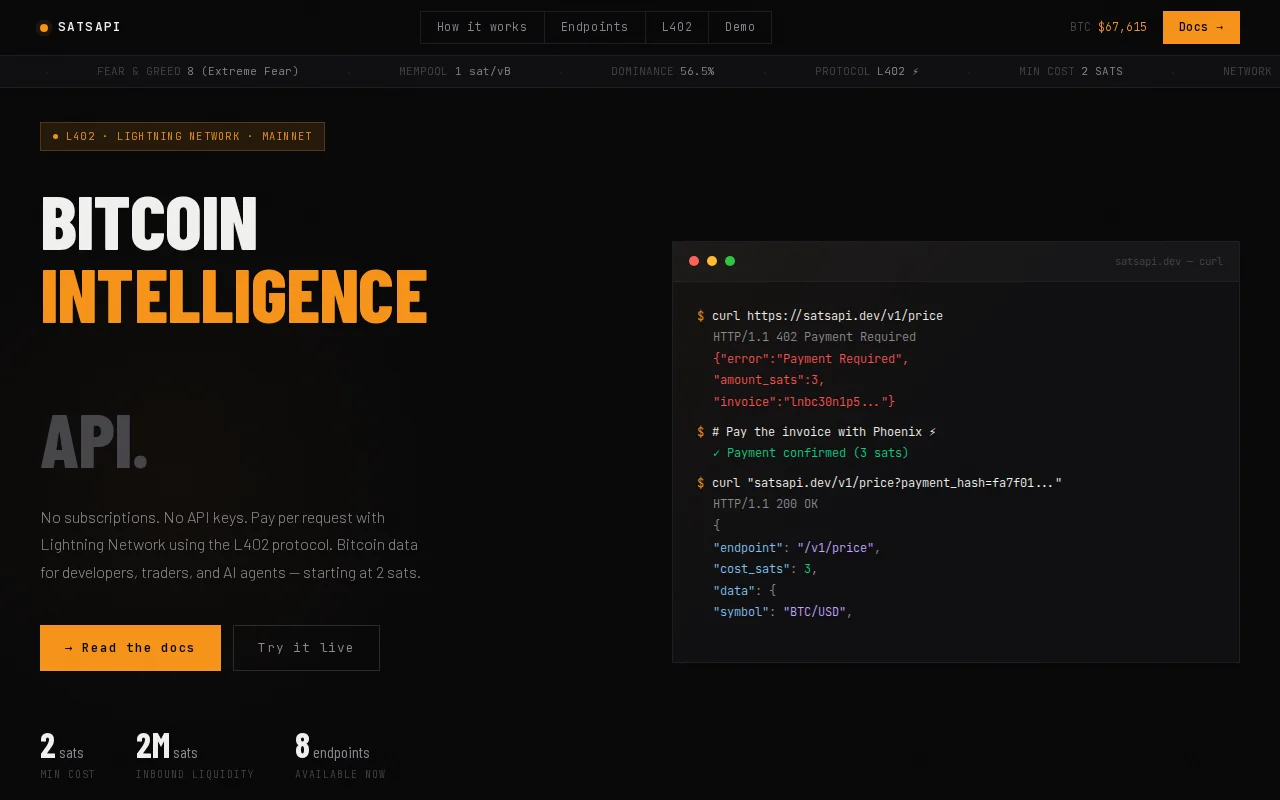Open the How it works nav item

482,27
